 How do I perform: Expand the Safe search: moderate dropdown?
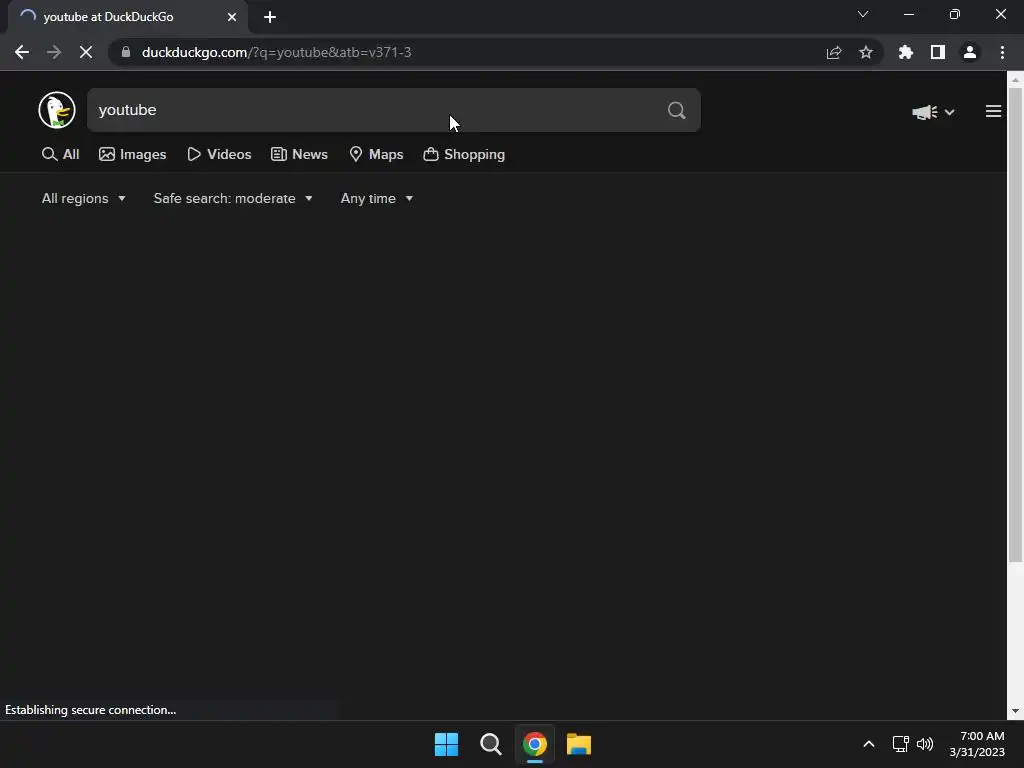pyautogui.click(x=233, y=199)
